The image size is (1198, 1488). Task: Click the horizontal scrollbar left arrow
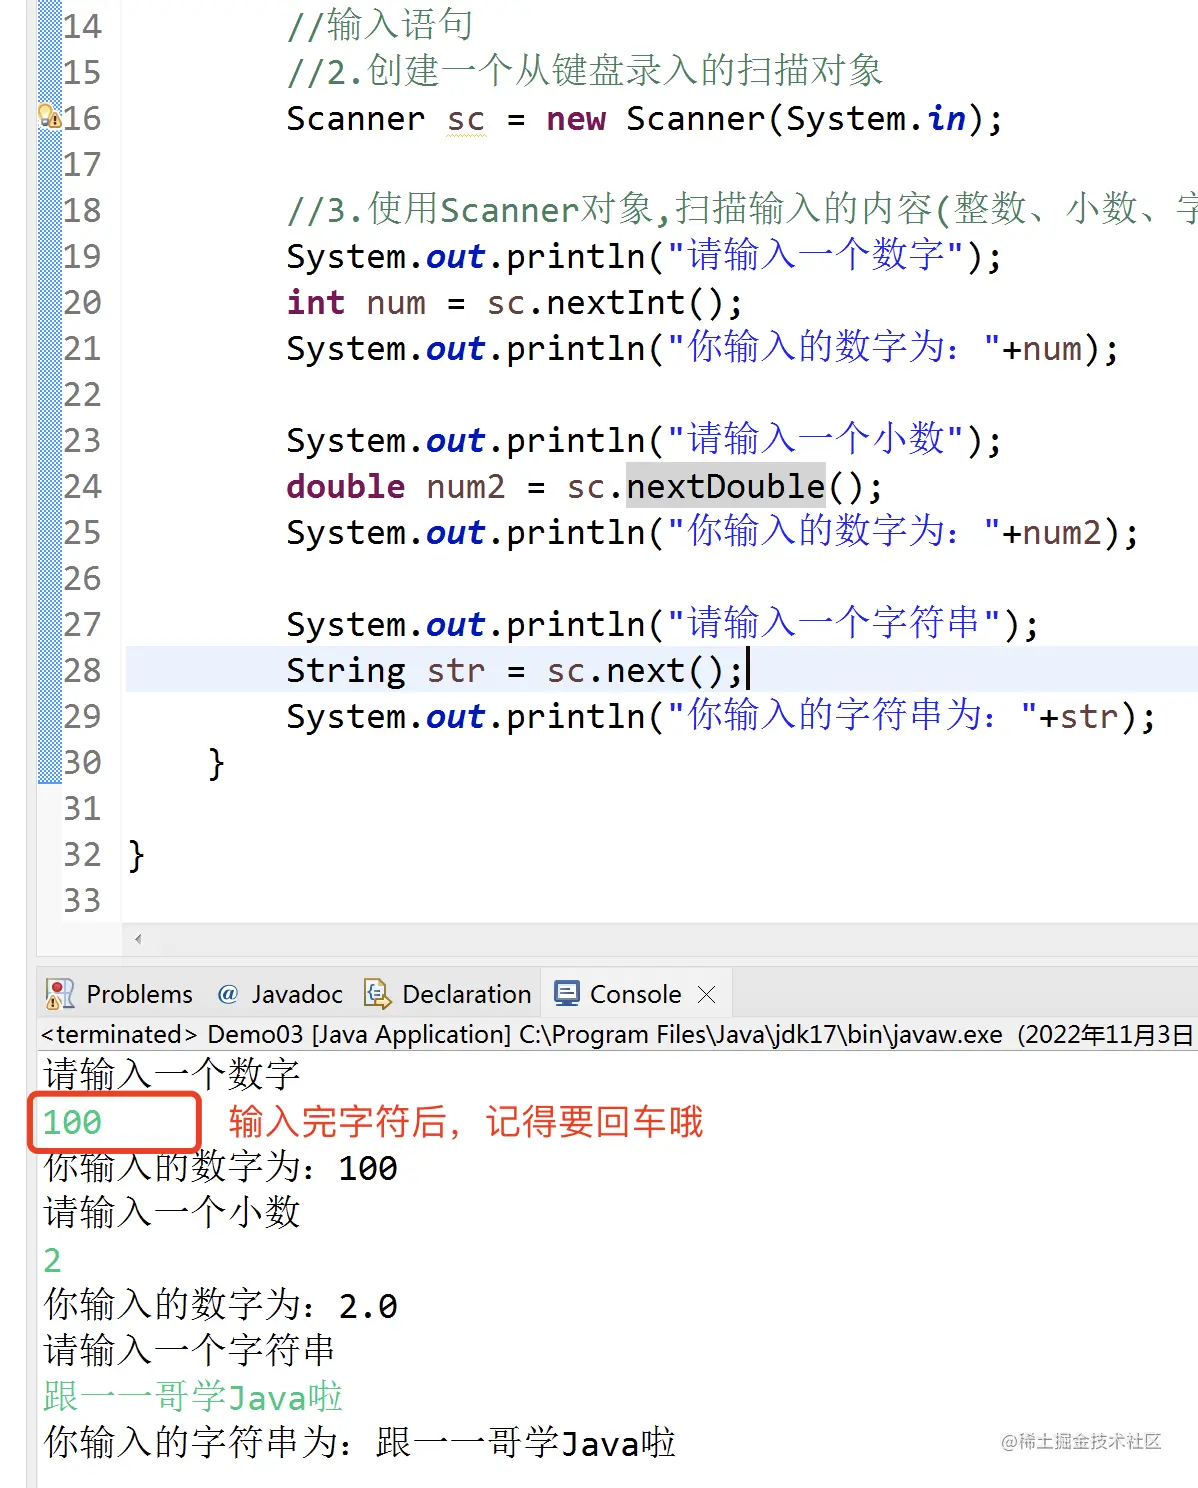[x=138, y=939]
